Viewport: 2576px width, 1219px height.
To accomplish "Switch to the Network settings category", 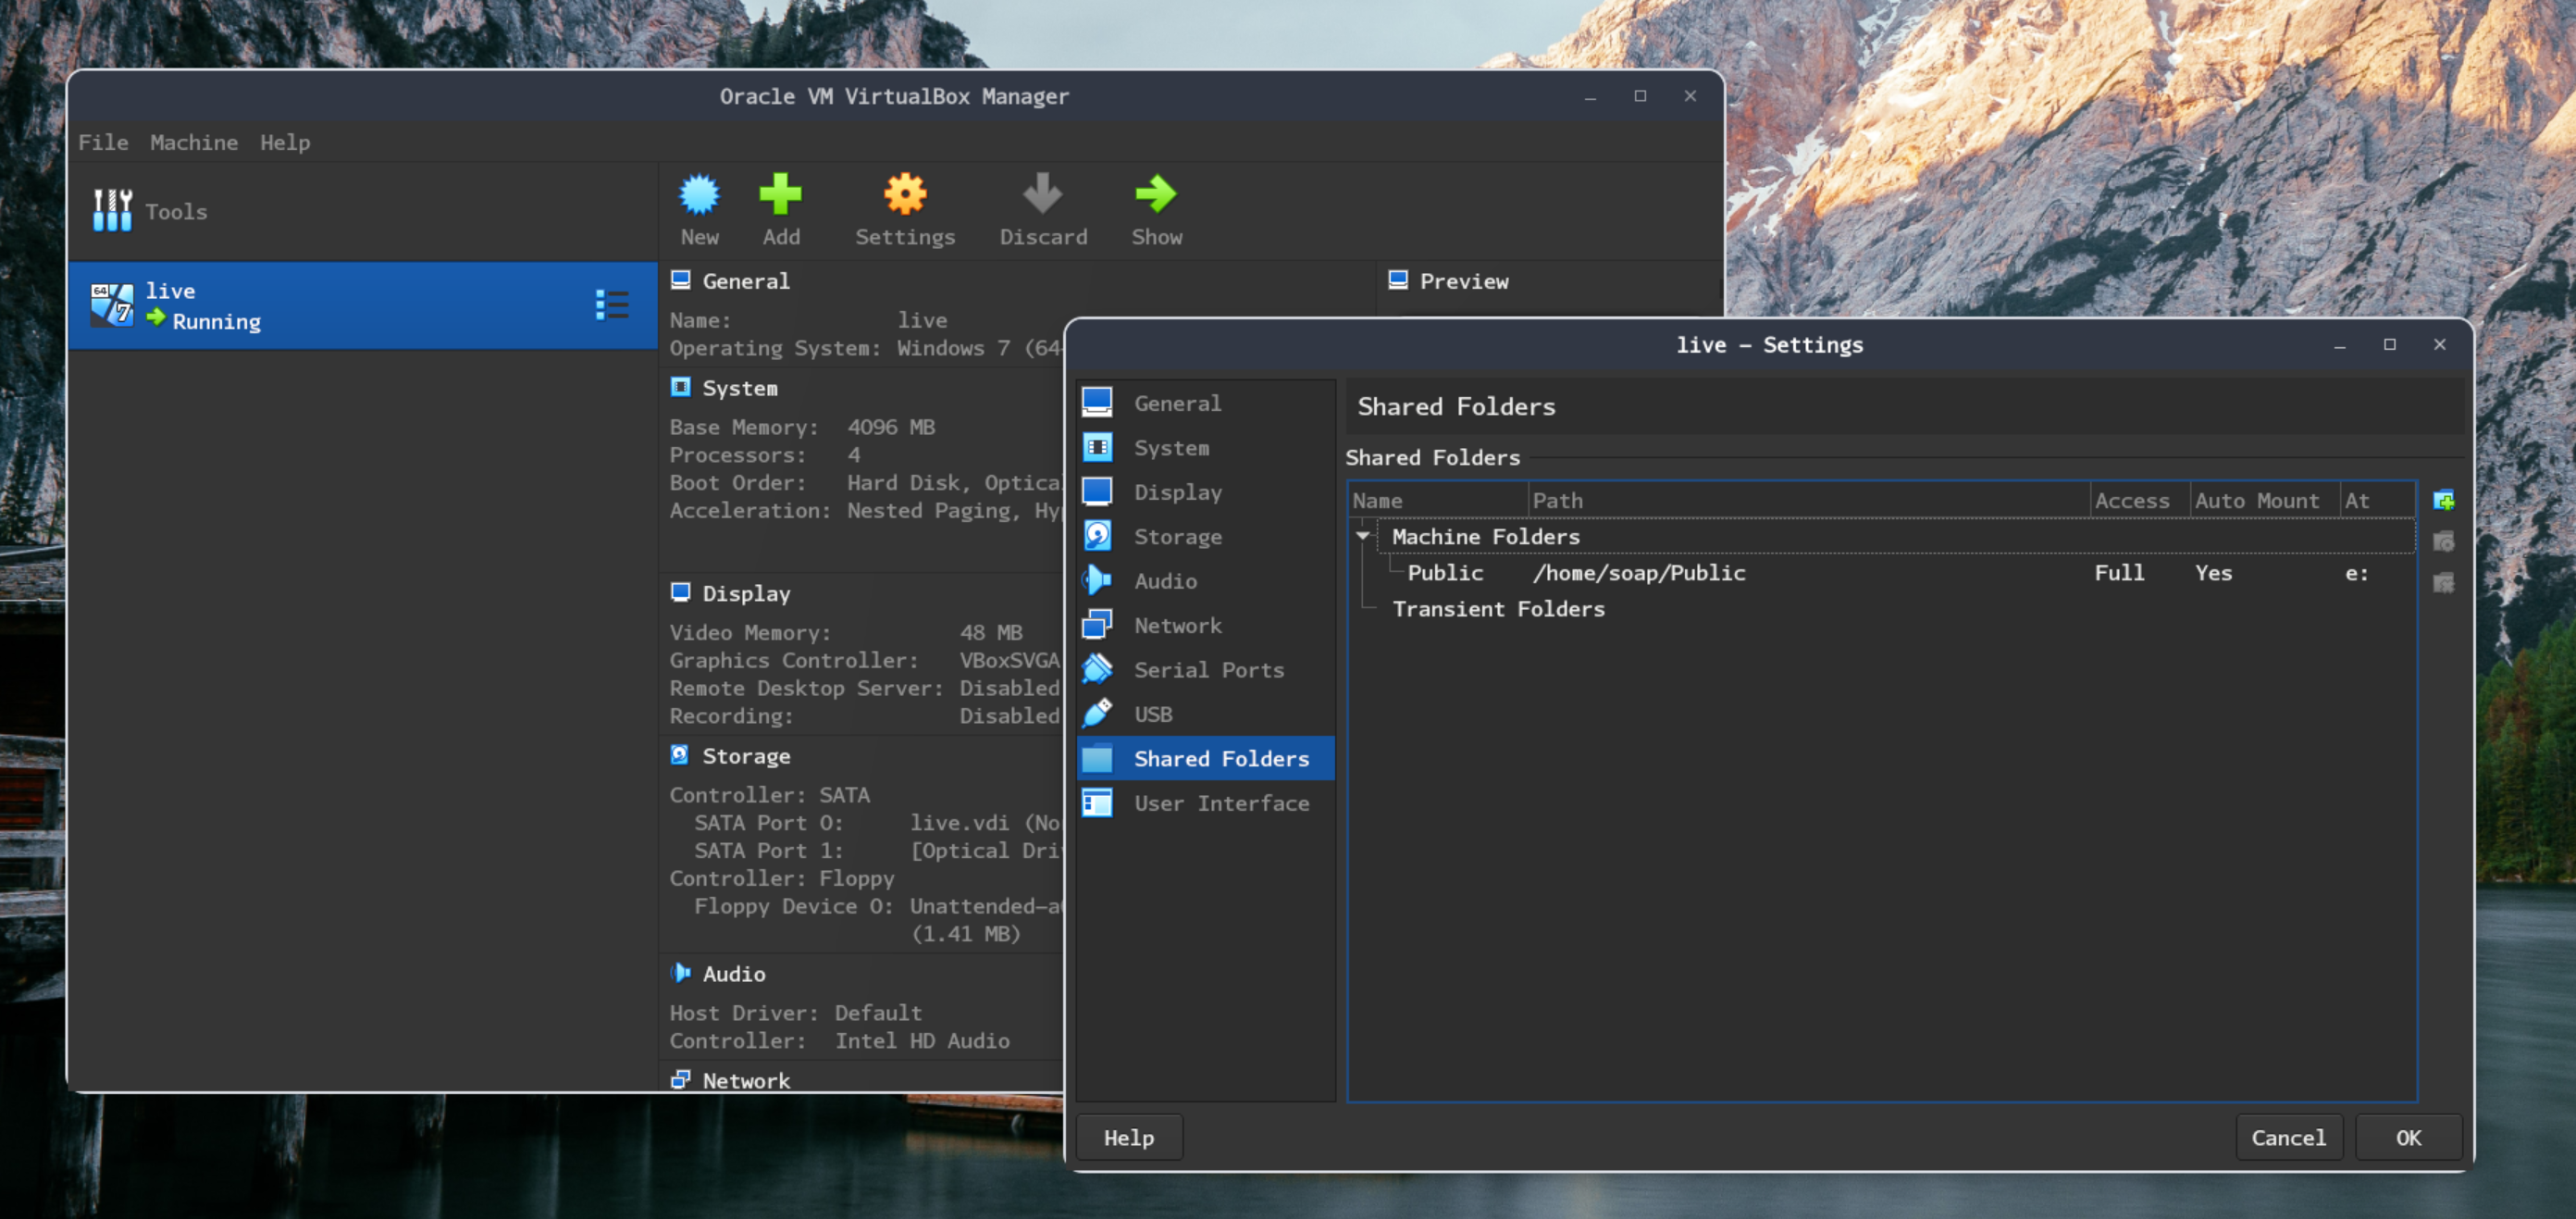I will click(x=1177, y=626).
